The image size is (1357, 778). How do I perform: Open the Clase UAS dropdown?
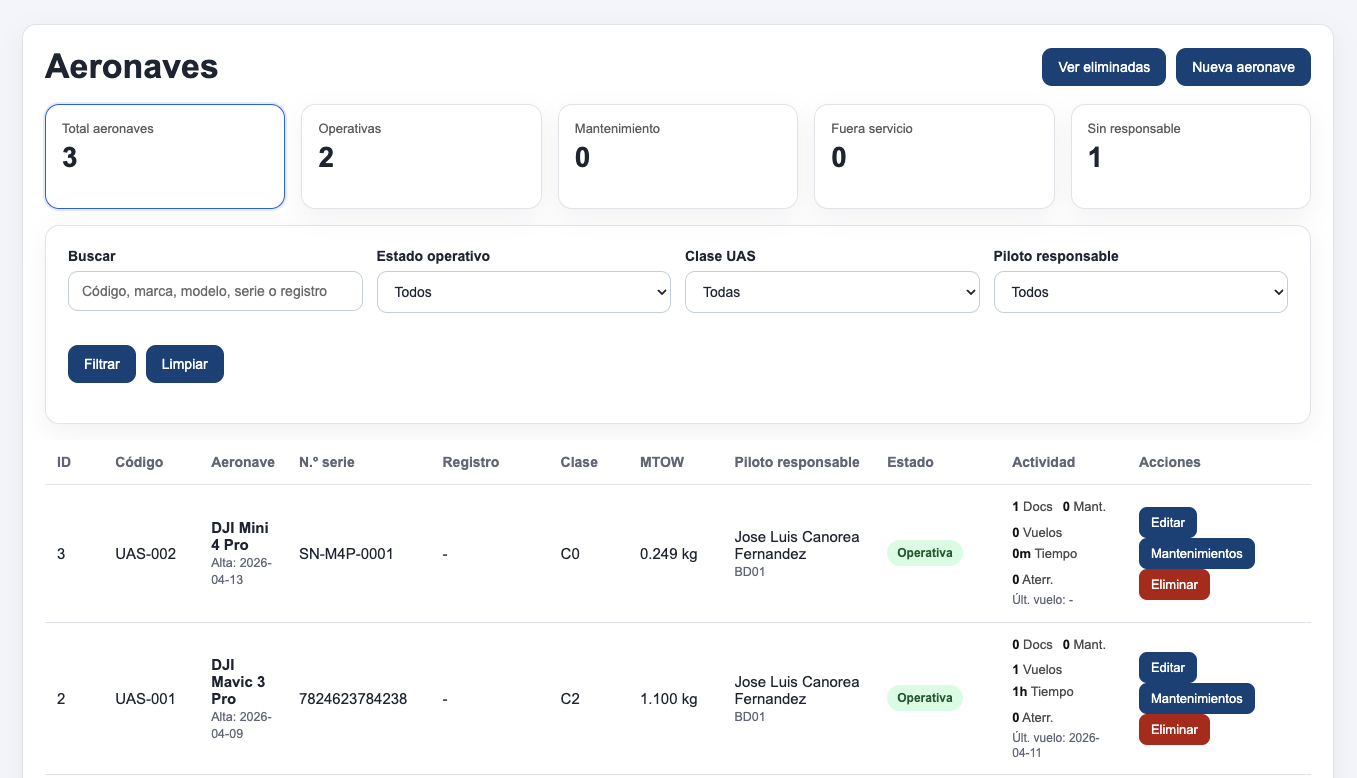[832, 292]
